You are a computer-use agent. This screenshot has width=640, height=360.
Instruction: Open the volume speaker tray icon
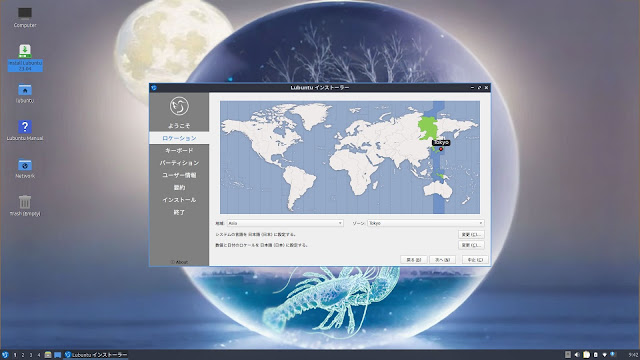click(577, 355)
